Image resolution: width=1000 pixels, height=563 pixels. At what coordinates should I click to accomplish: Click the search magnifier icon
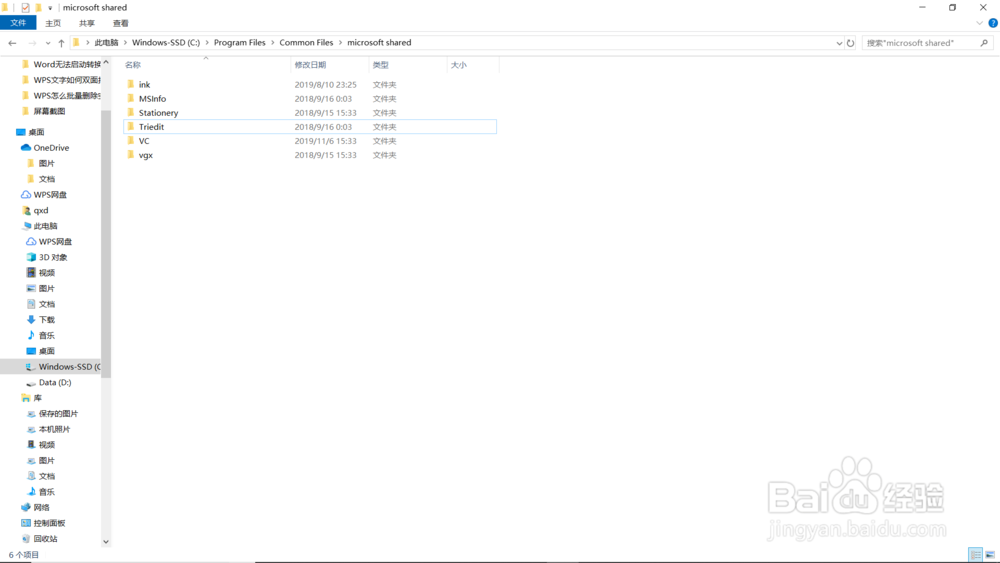tap(984, 43)
